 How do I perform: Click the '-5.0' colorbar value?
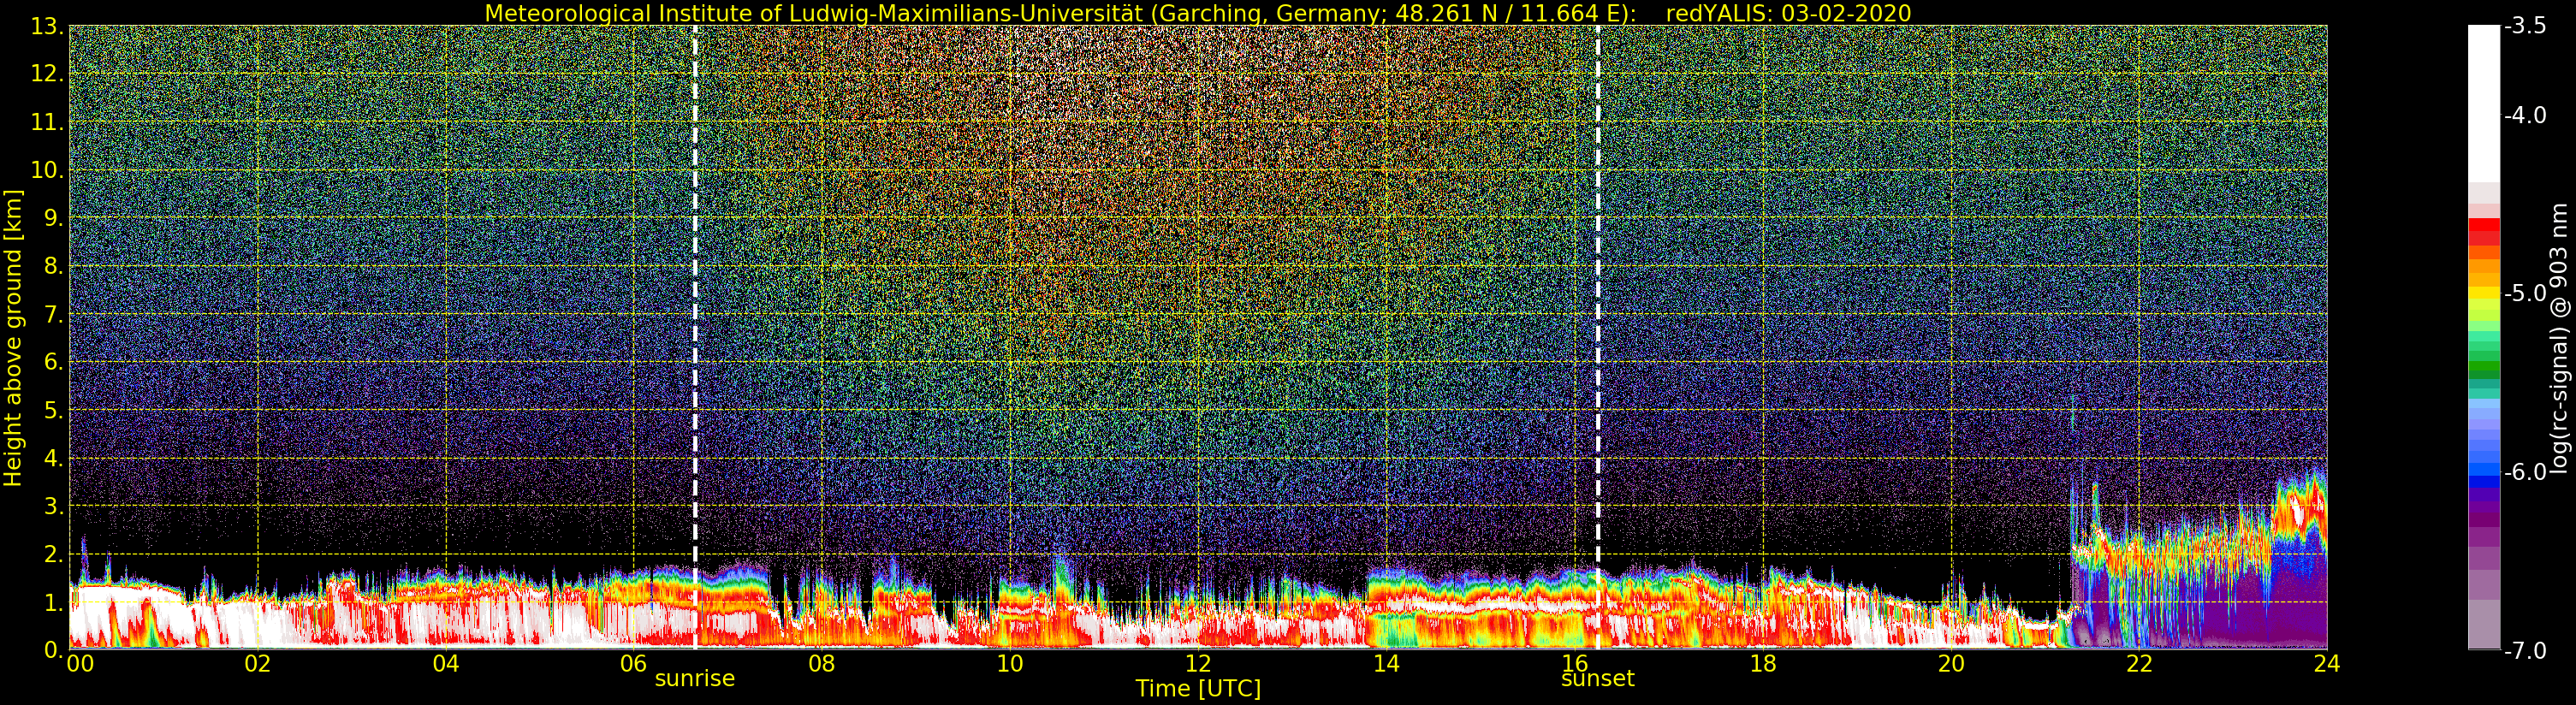[2526, 293]
